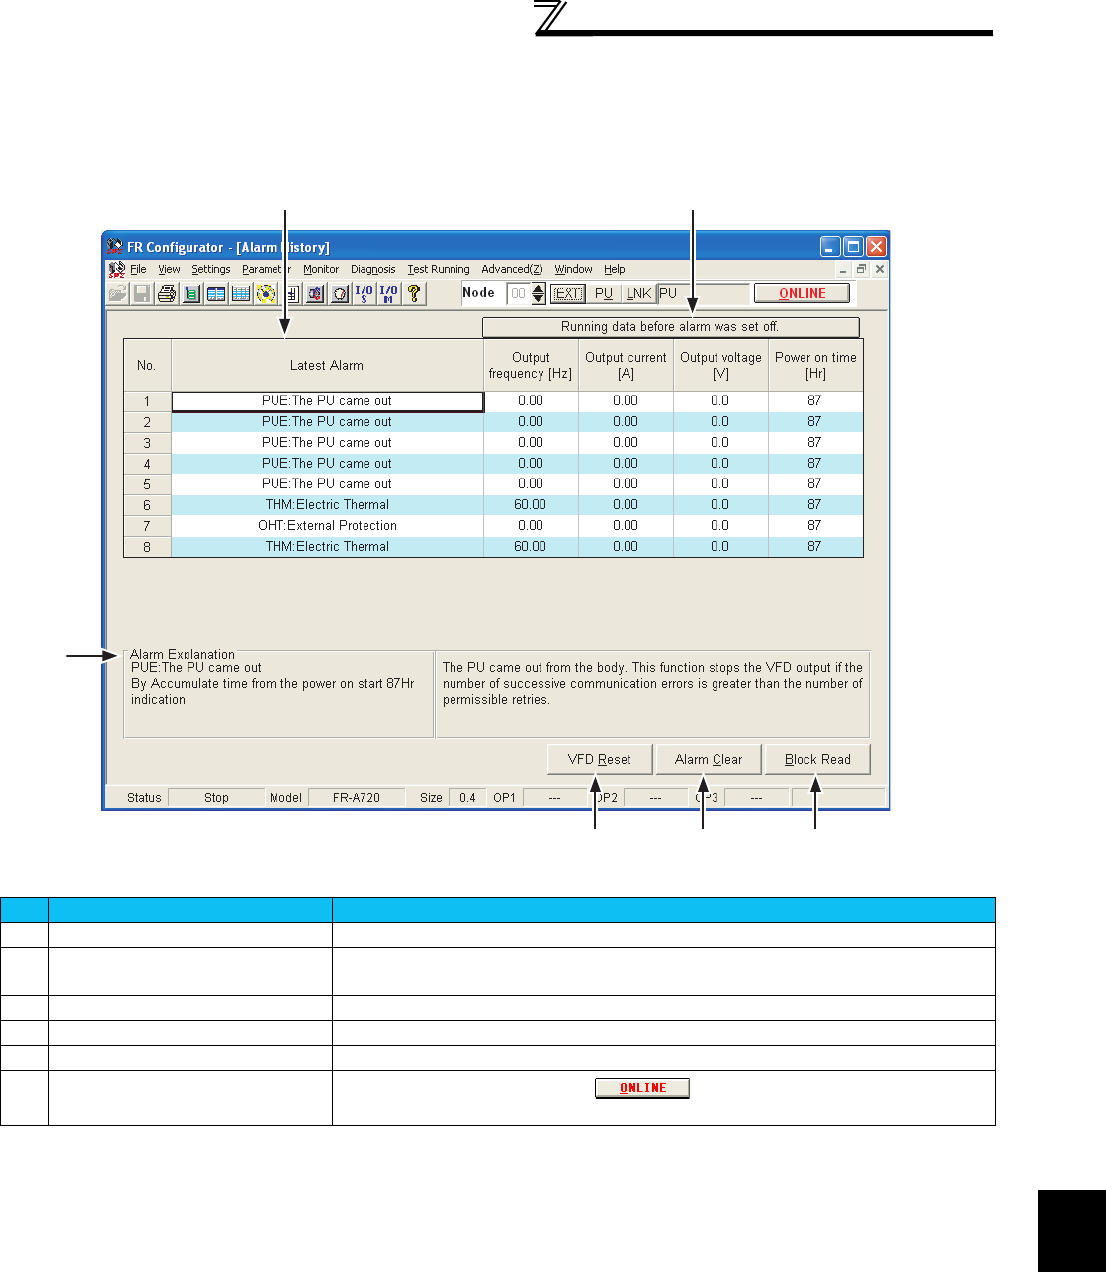Image resolution: width=1106 pixels, height=1272 pixels.
Task: Open the Test Running menu
Action: [x=438, y=269]
